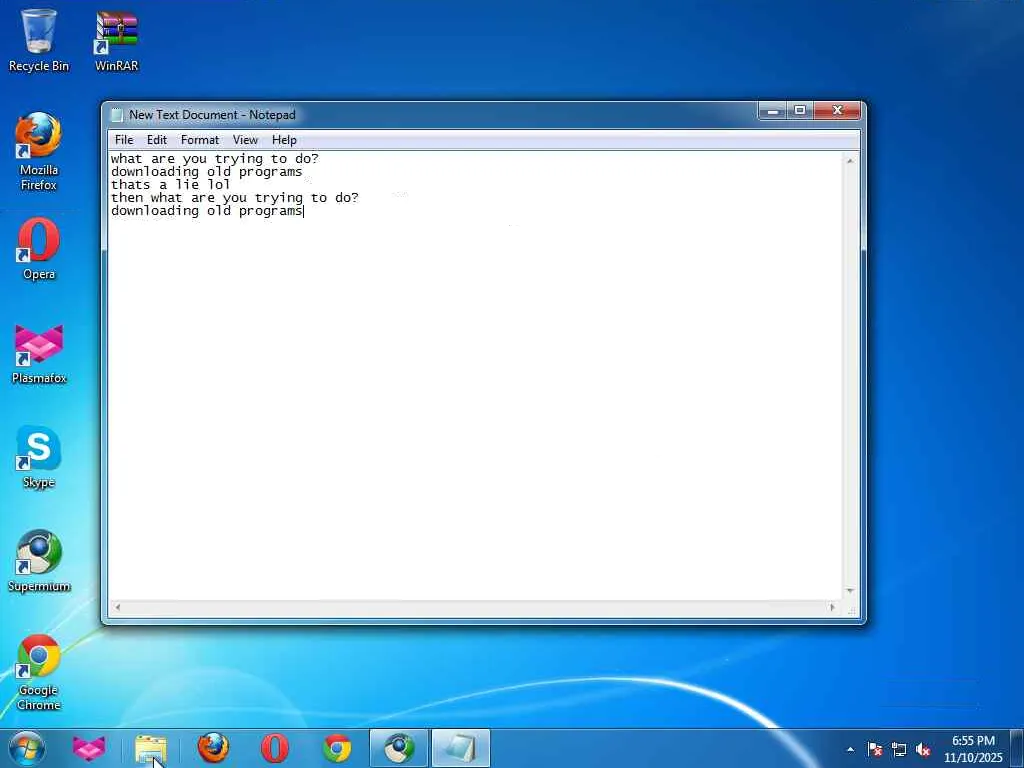Minimize the Notepad window

tap(772, 111)
